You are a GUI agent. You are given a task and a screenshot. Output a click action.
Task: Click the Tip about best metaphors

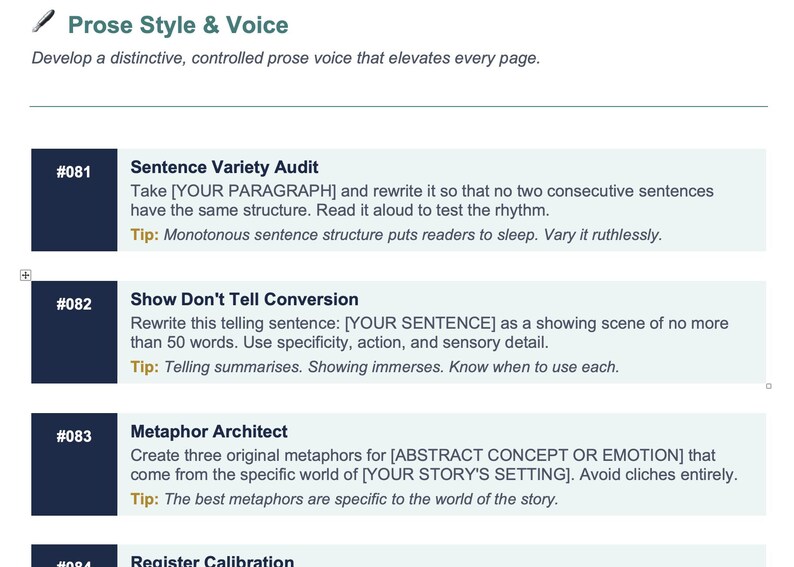point(344,499)
